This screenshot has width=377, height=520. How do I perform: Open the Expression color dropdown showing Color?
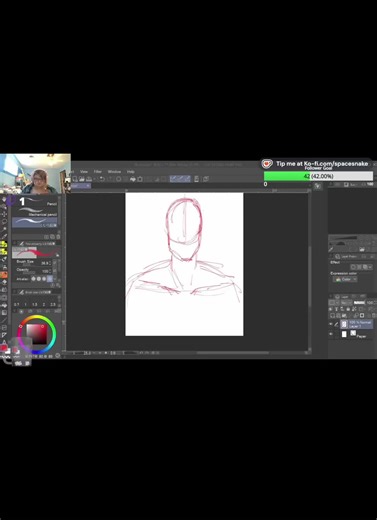click(345, 279)
